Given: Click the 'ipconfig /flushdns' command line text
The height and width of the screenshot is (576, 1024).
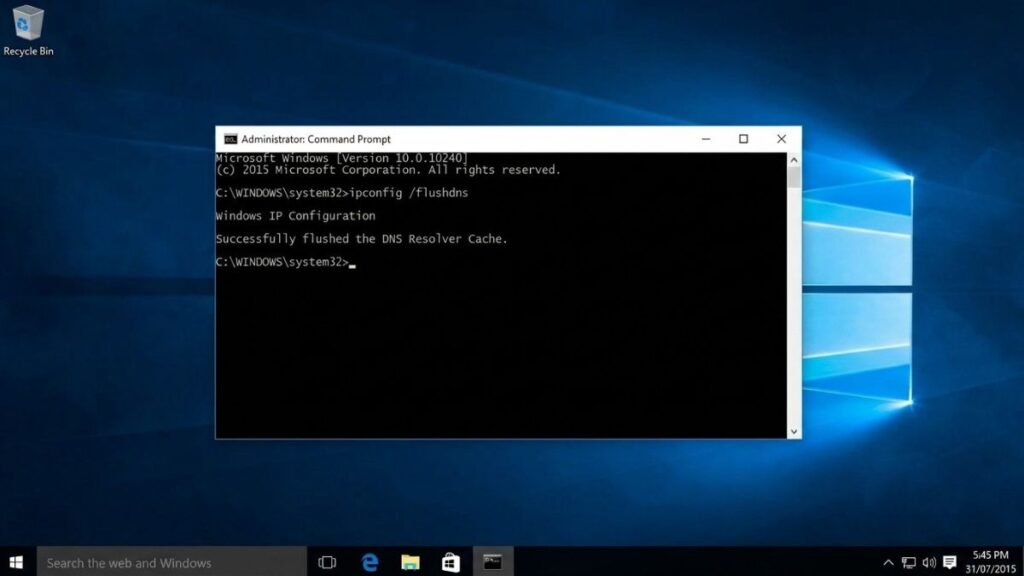Looking at the screenshot, I should [x=409, y=193].
